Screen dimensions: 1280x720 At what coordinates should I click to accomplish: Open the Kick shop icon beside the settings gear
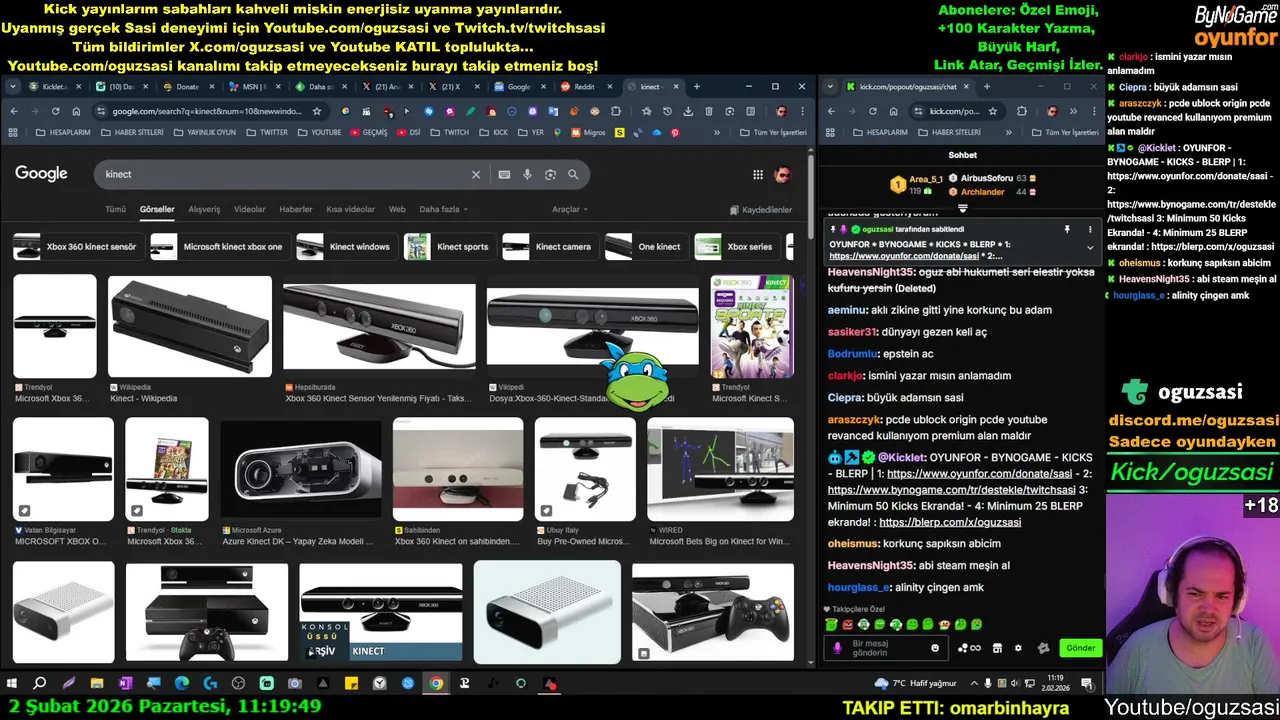(997, 648)
